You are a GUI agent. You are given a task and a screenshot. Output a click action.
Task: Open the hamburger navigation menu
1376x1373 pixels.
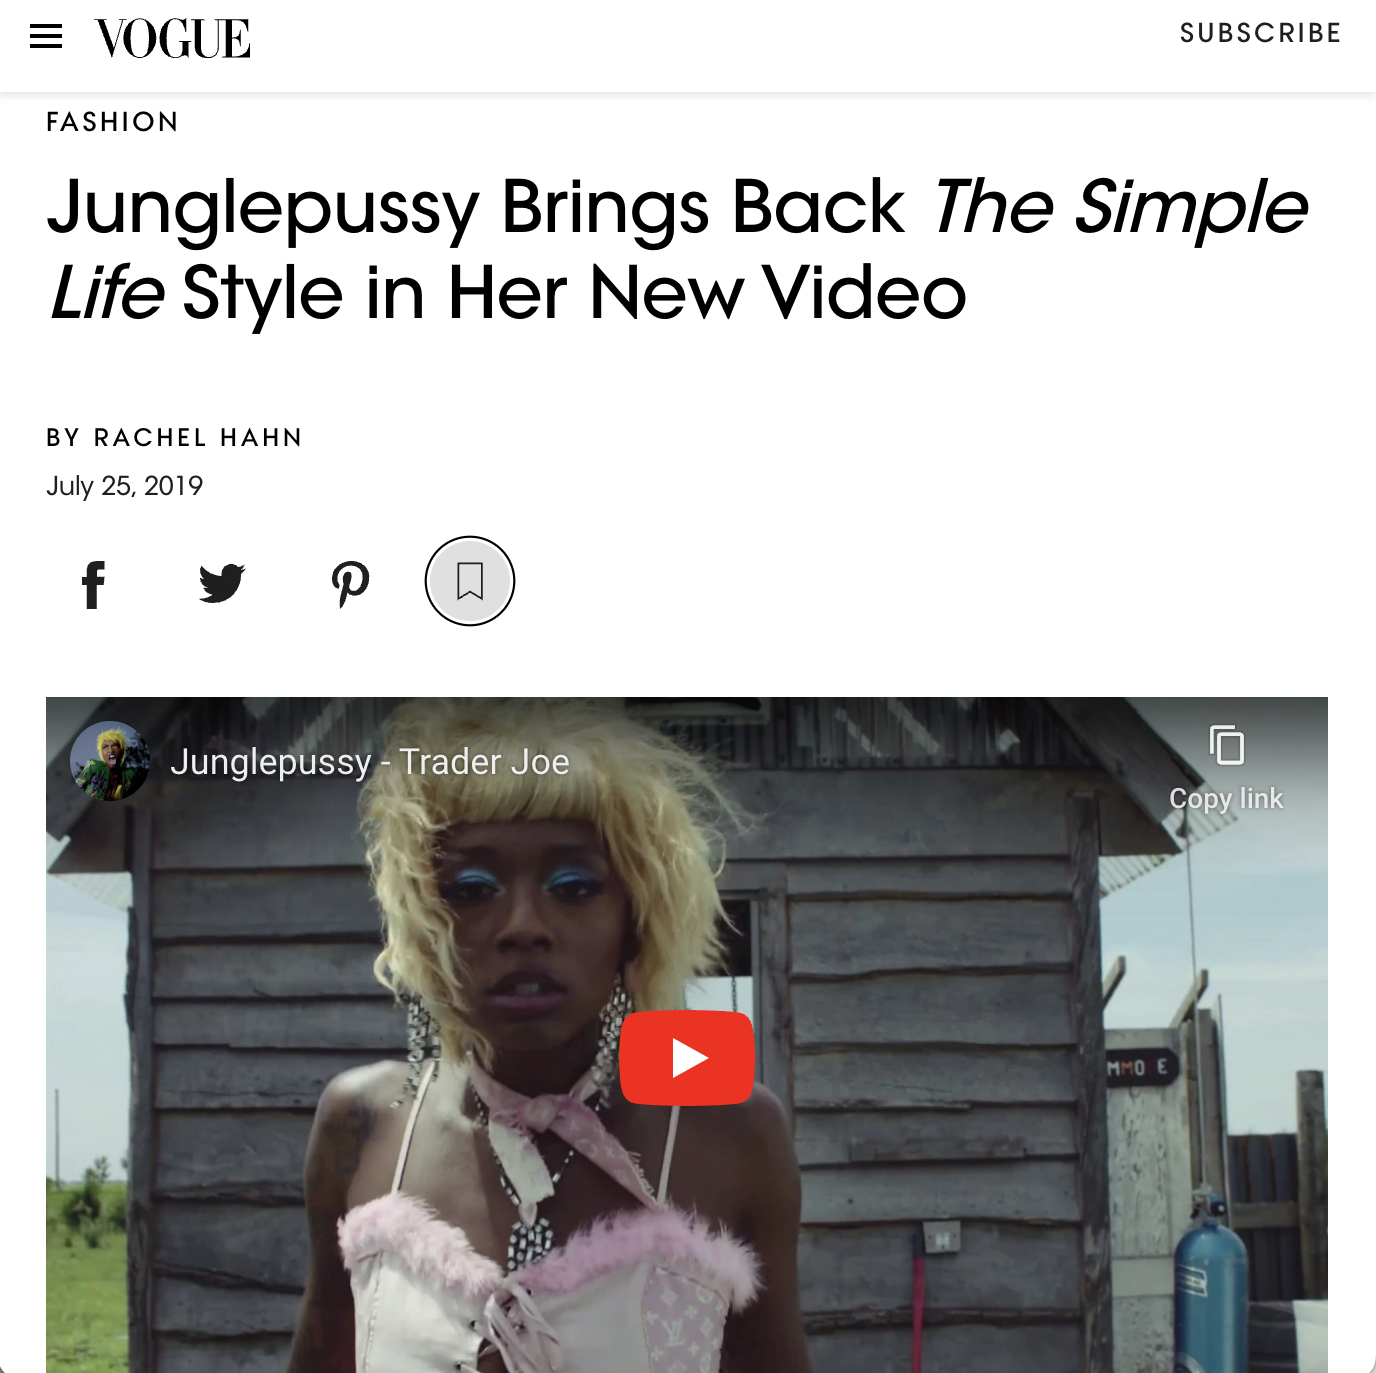pyautogui.click(x=46, y=38)
